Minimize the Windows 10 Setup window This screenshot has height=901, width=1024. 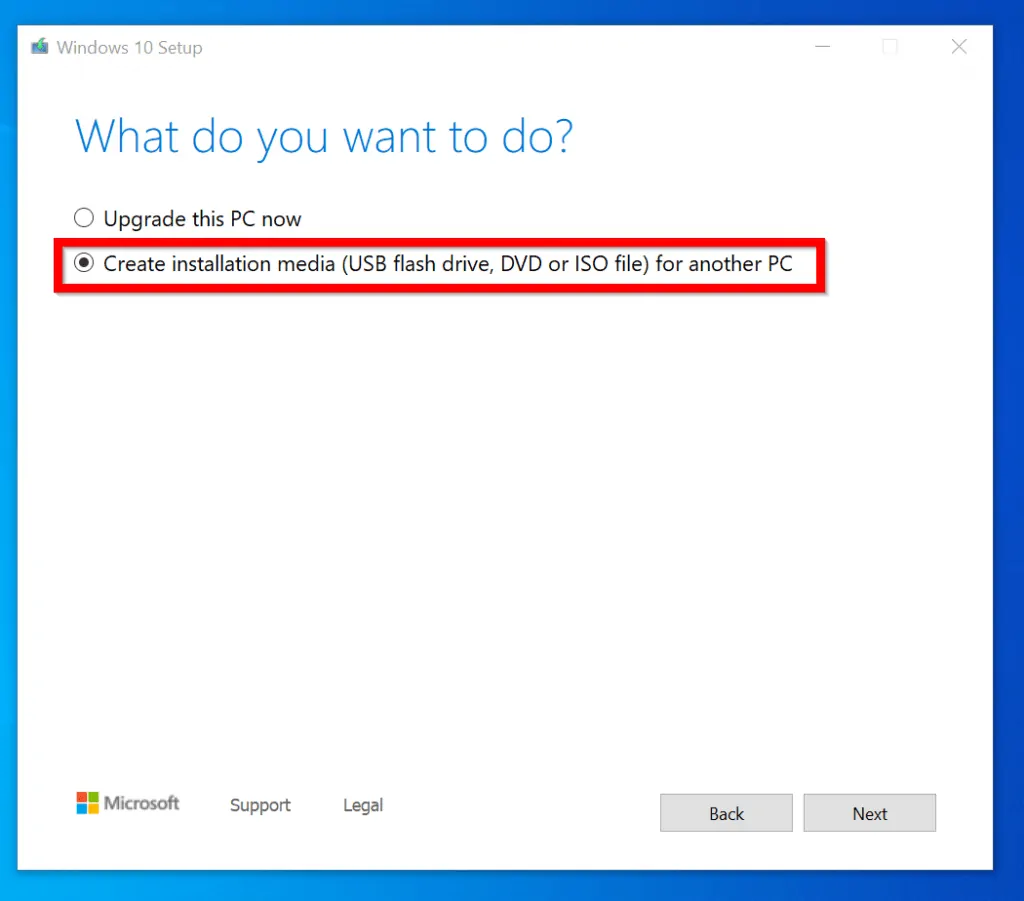pos(822,46)
